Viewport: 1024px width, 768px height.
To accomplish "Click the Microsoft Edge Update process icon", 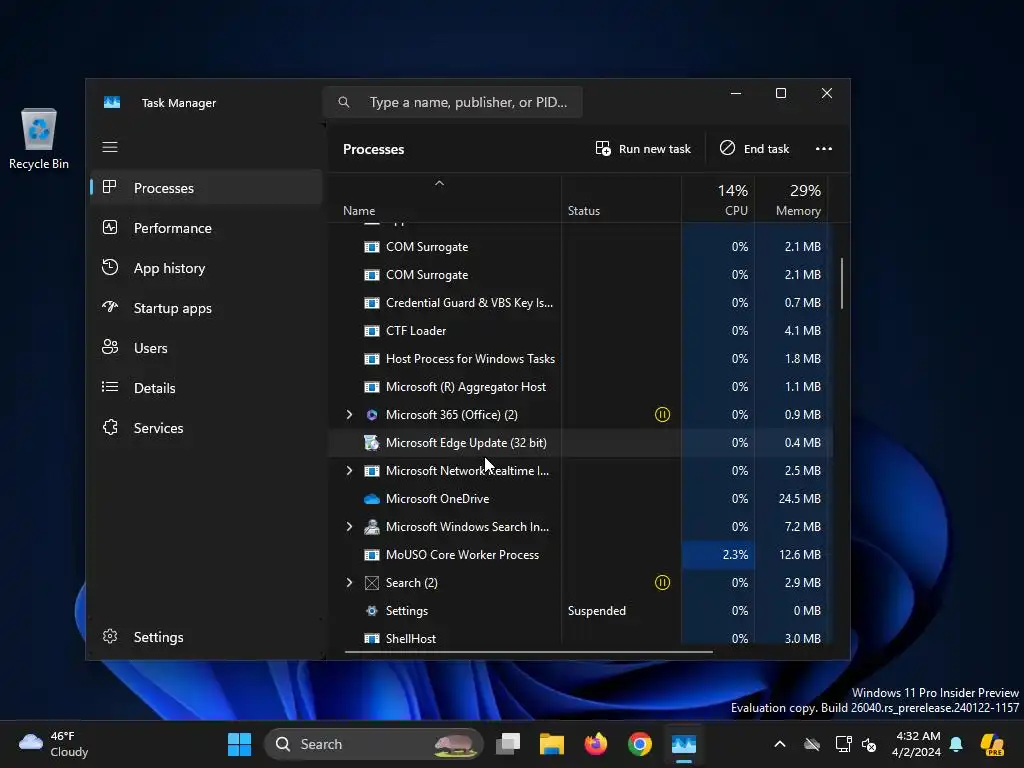I will click(x=372, y=443).
